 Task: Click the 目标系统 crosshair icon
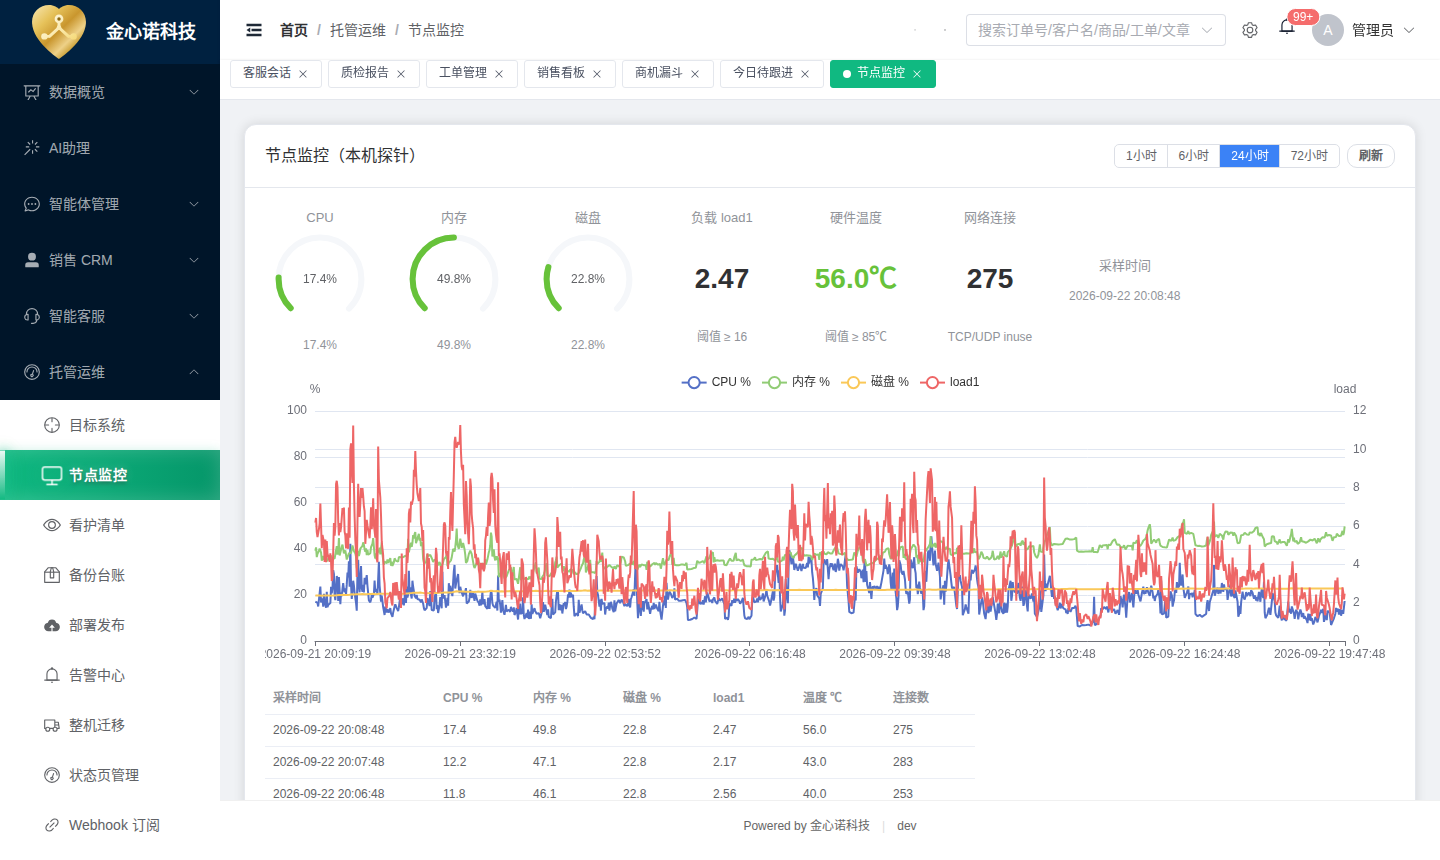click(x=52, y=425)
